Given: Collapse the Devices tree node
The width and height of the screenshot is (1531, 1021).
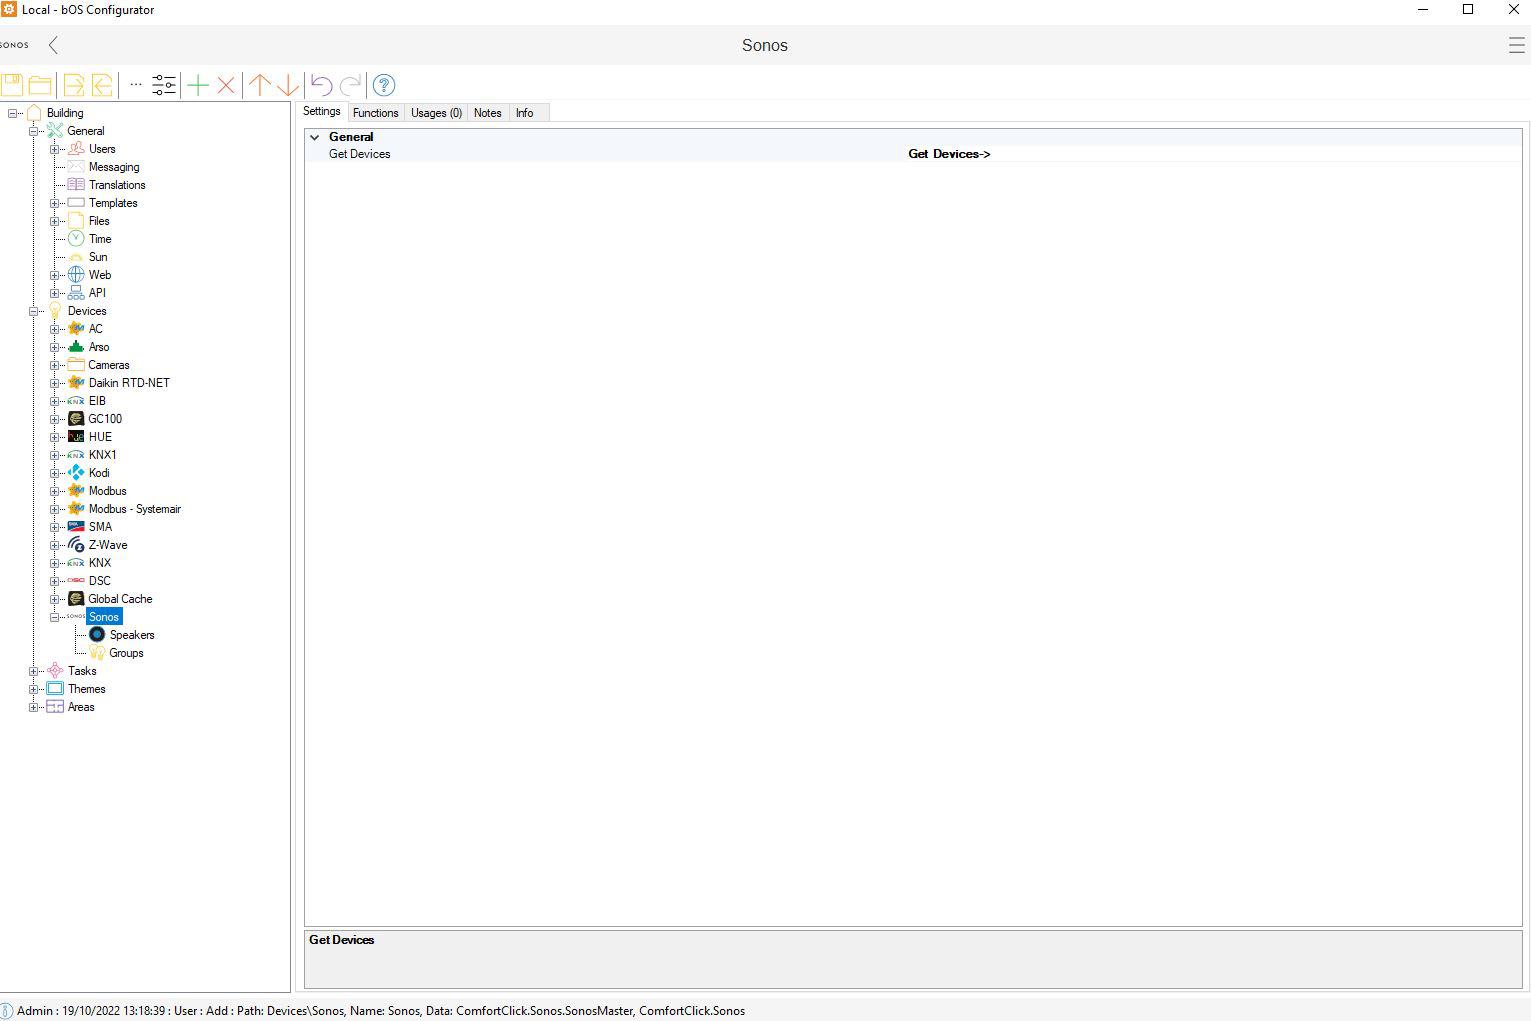Looking at the screenshot, I should pyautogui.click(x=34, y=311).
